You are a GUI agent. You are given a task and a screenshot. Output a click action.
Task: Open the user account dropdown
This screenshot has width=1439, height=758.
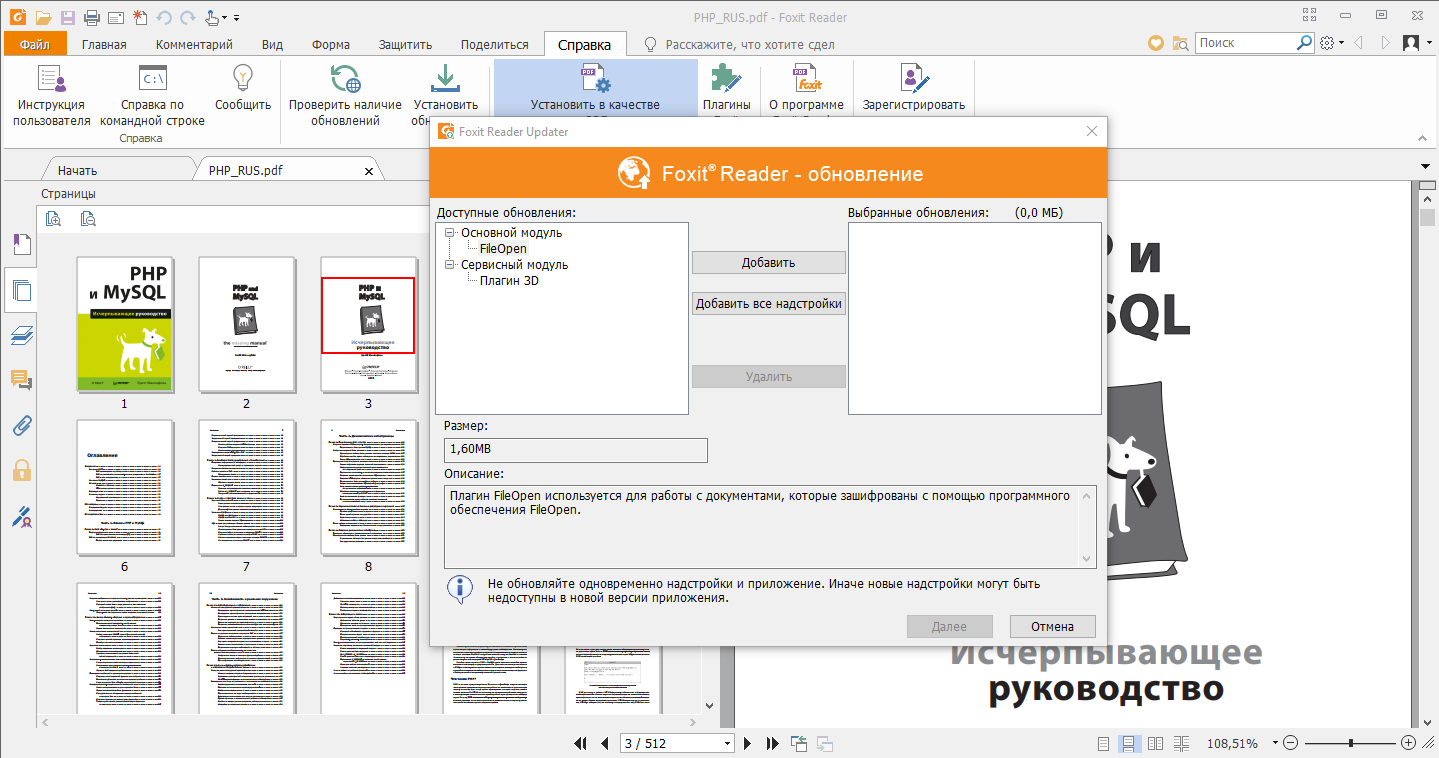point(1415,43)
